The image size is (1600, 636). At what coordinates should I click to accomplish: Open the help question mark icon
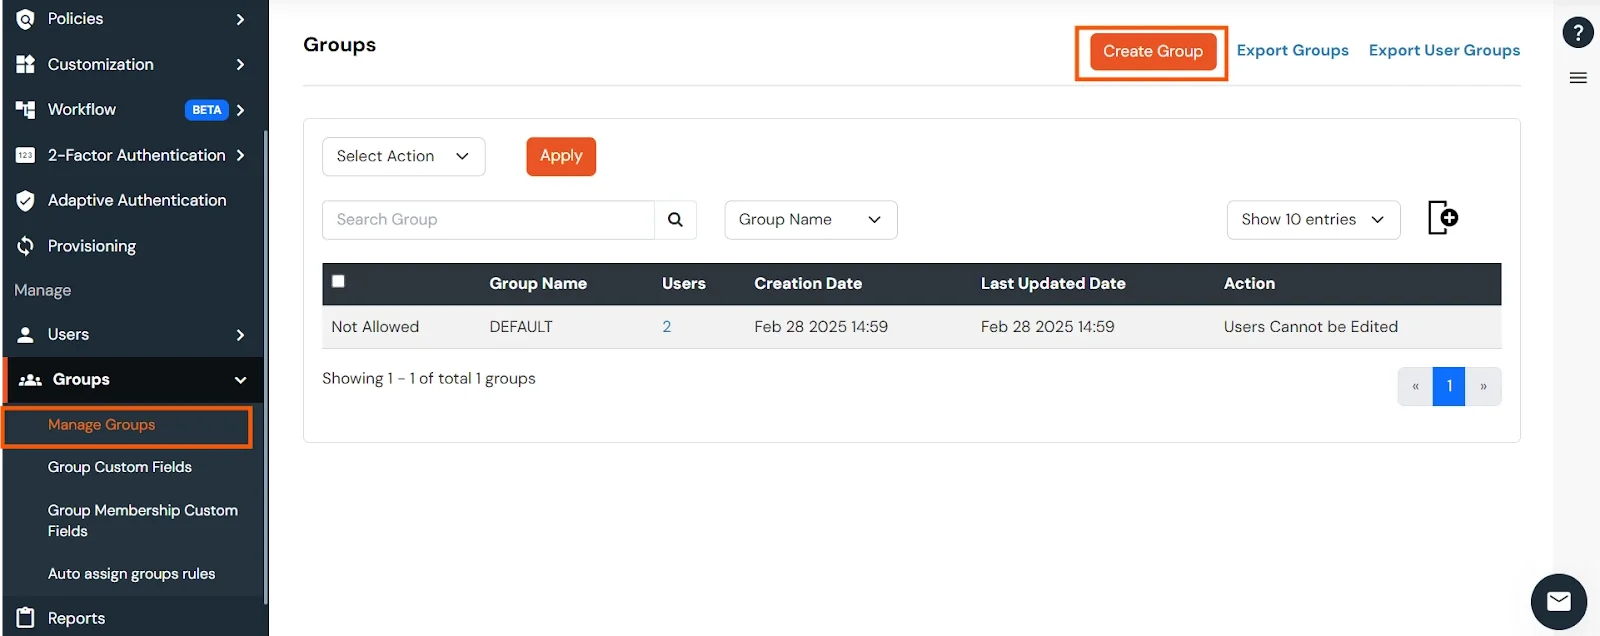coord(1578,32)
